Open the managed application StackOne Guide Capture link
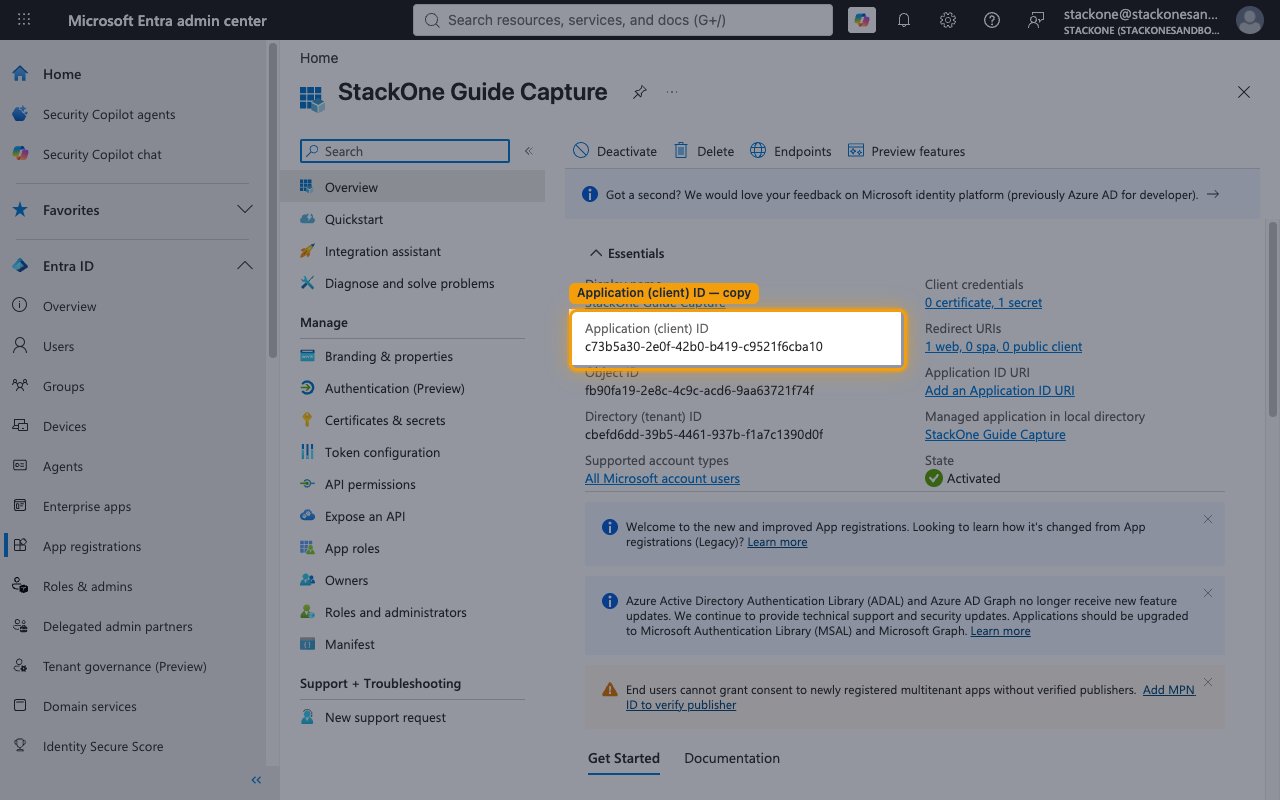Viewport: 1280px width, 800px height. click(x=995, y=434)
